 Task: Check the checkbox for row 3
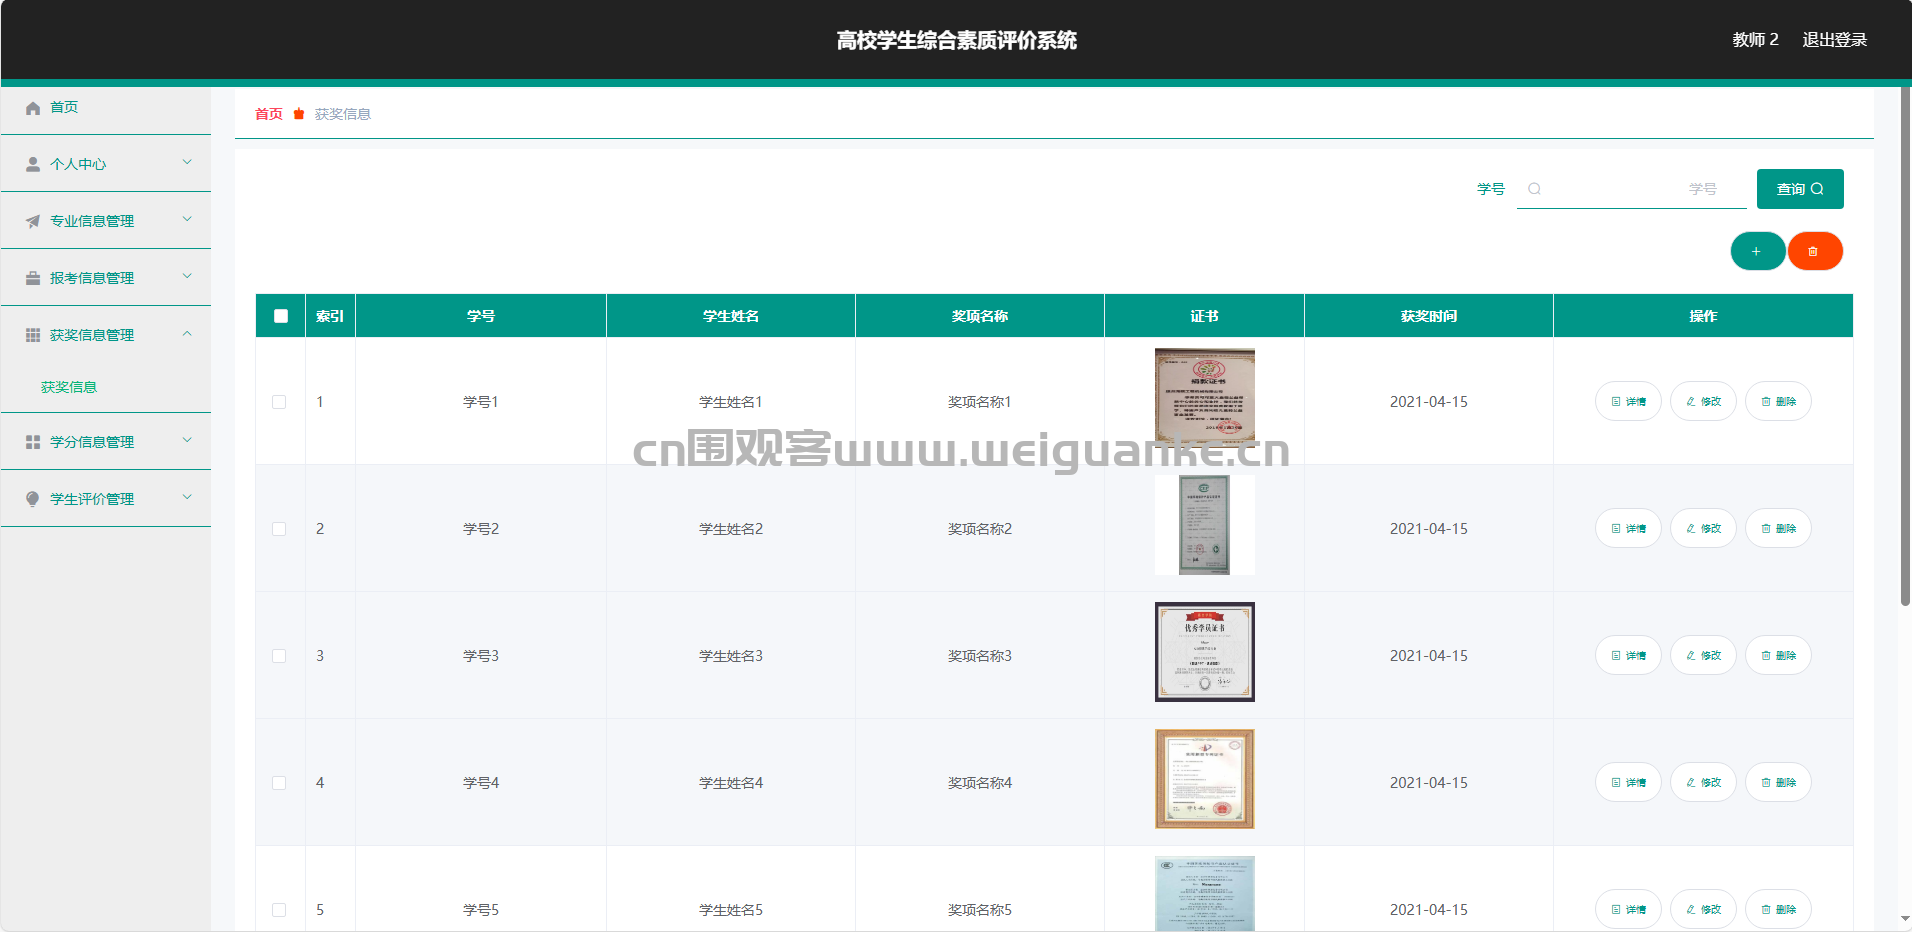pos(279,656)
